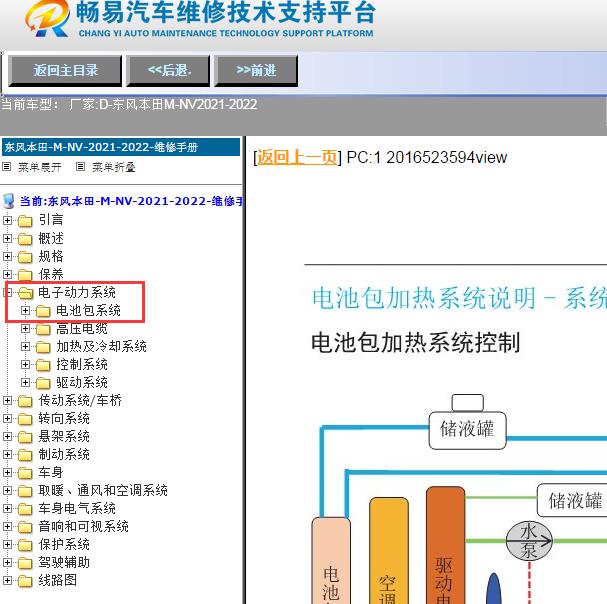Screen dimensions: 607x604
Task: Click the 水泵 pump symbol in diagram
Action: [x=529, y=541]
